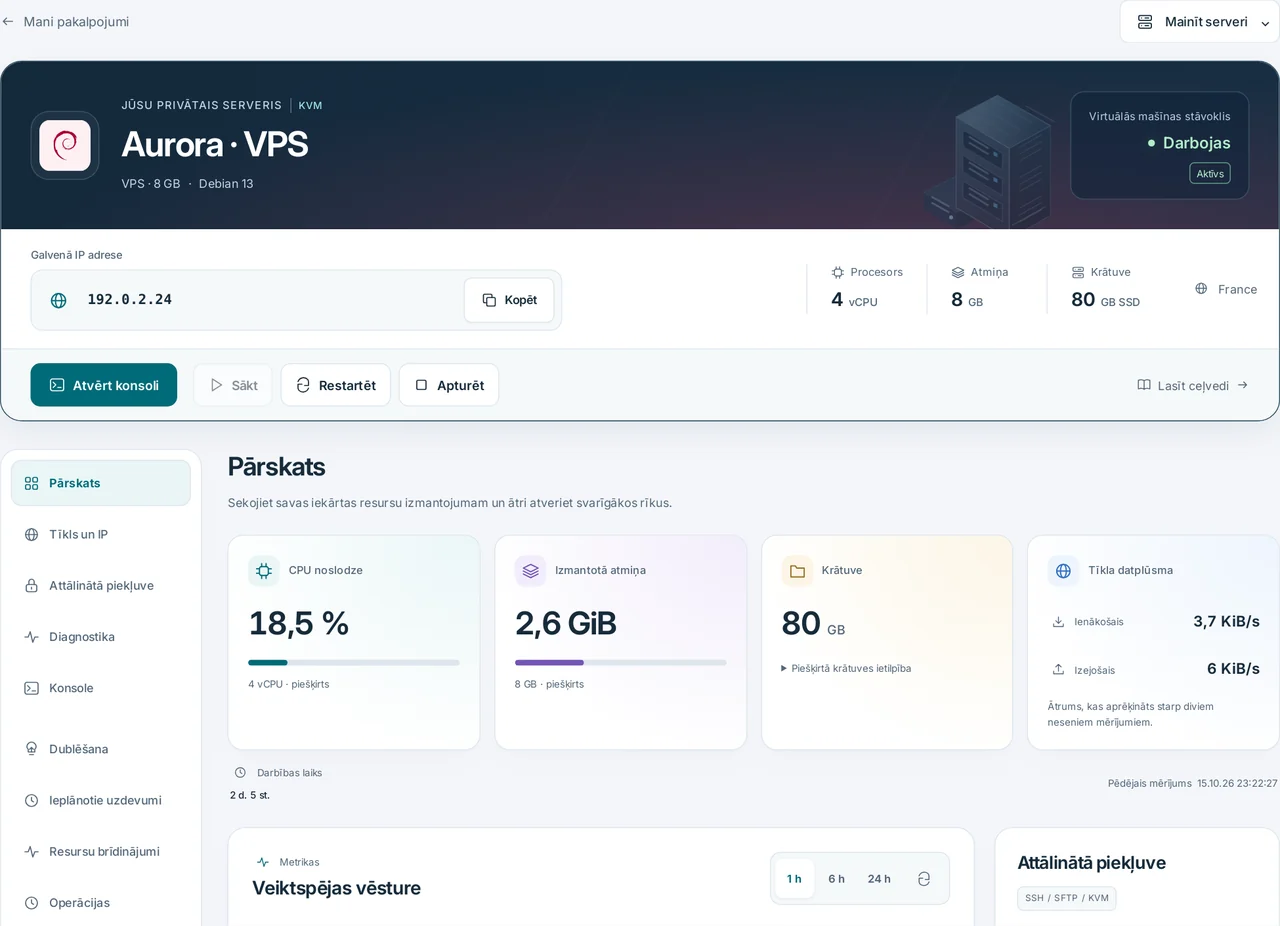Open the console with Atvērt konsoli
The width and height of the screenshot is (1280, 926).
pos(104,385)
